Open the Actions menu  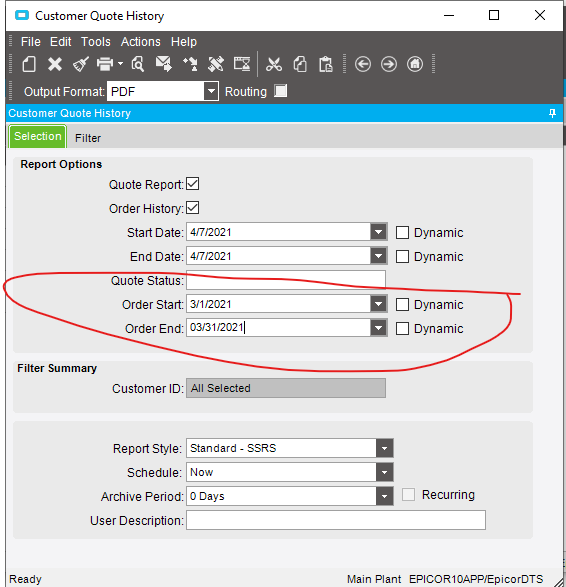coord(140,42)
